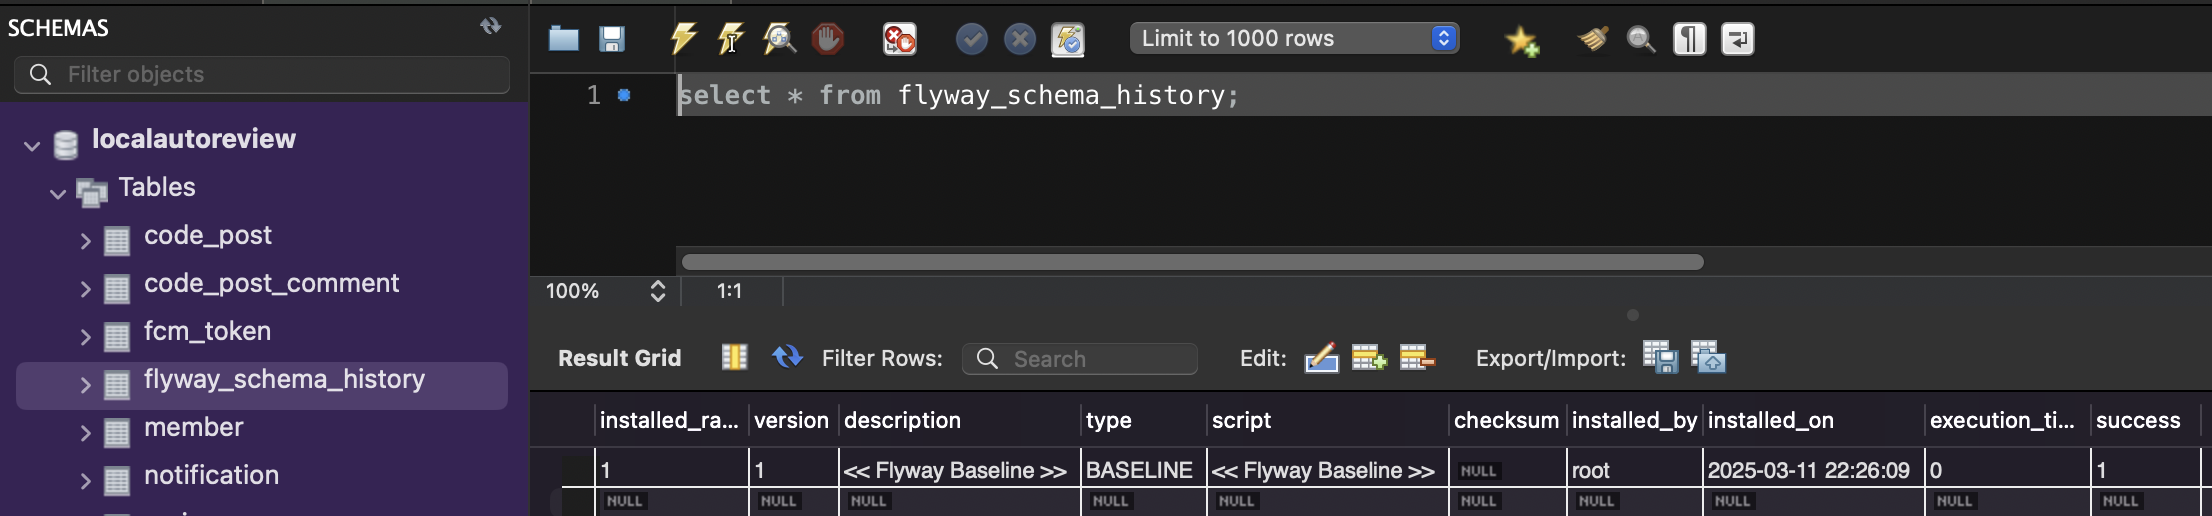Select cell 2025-03-11 22:26:09
Image resolution: width=2212 pixels, height=516 pixels.
point(1814,470)
